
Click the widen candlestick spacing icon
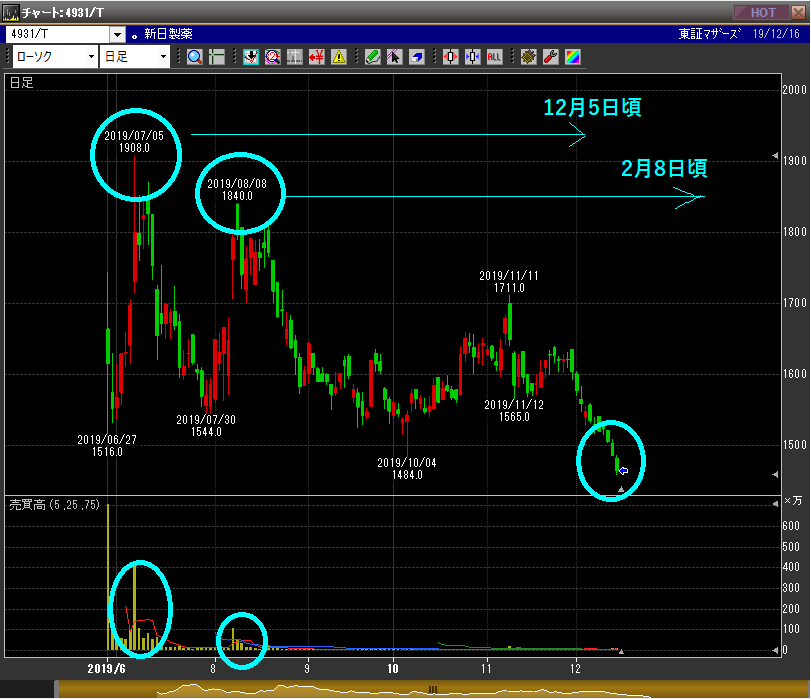[x=450, y=57]
